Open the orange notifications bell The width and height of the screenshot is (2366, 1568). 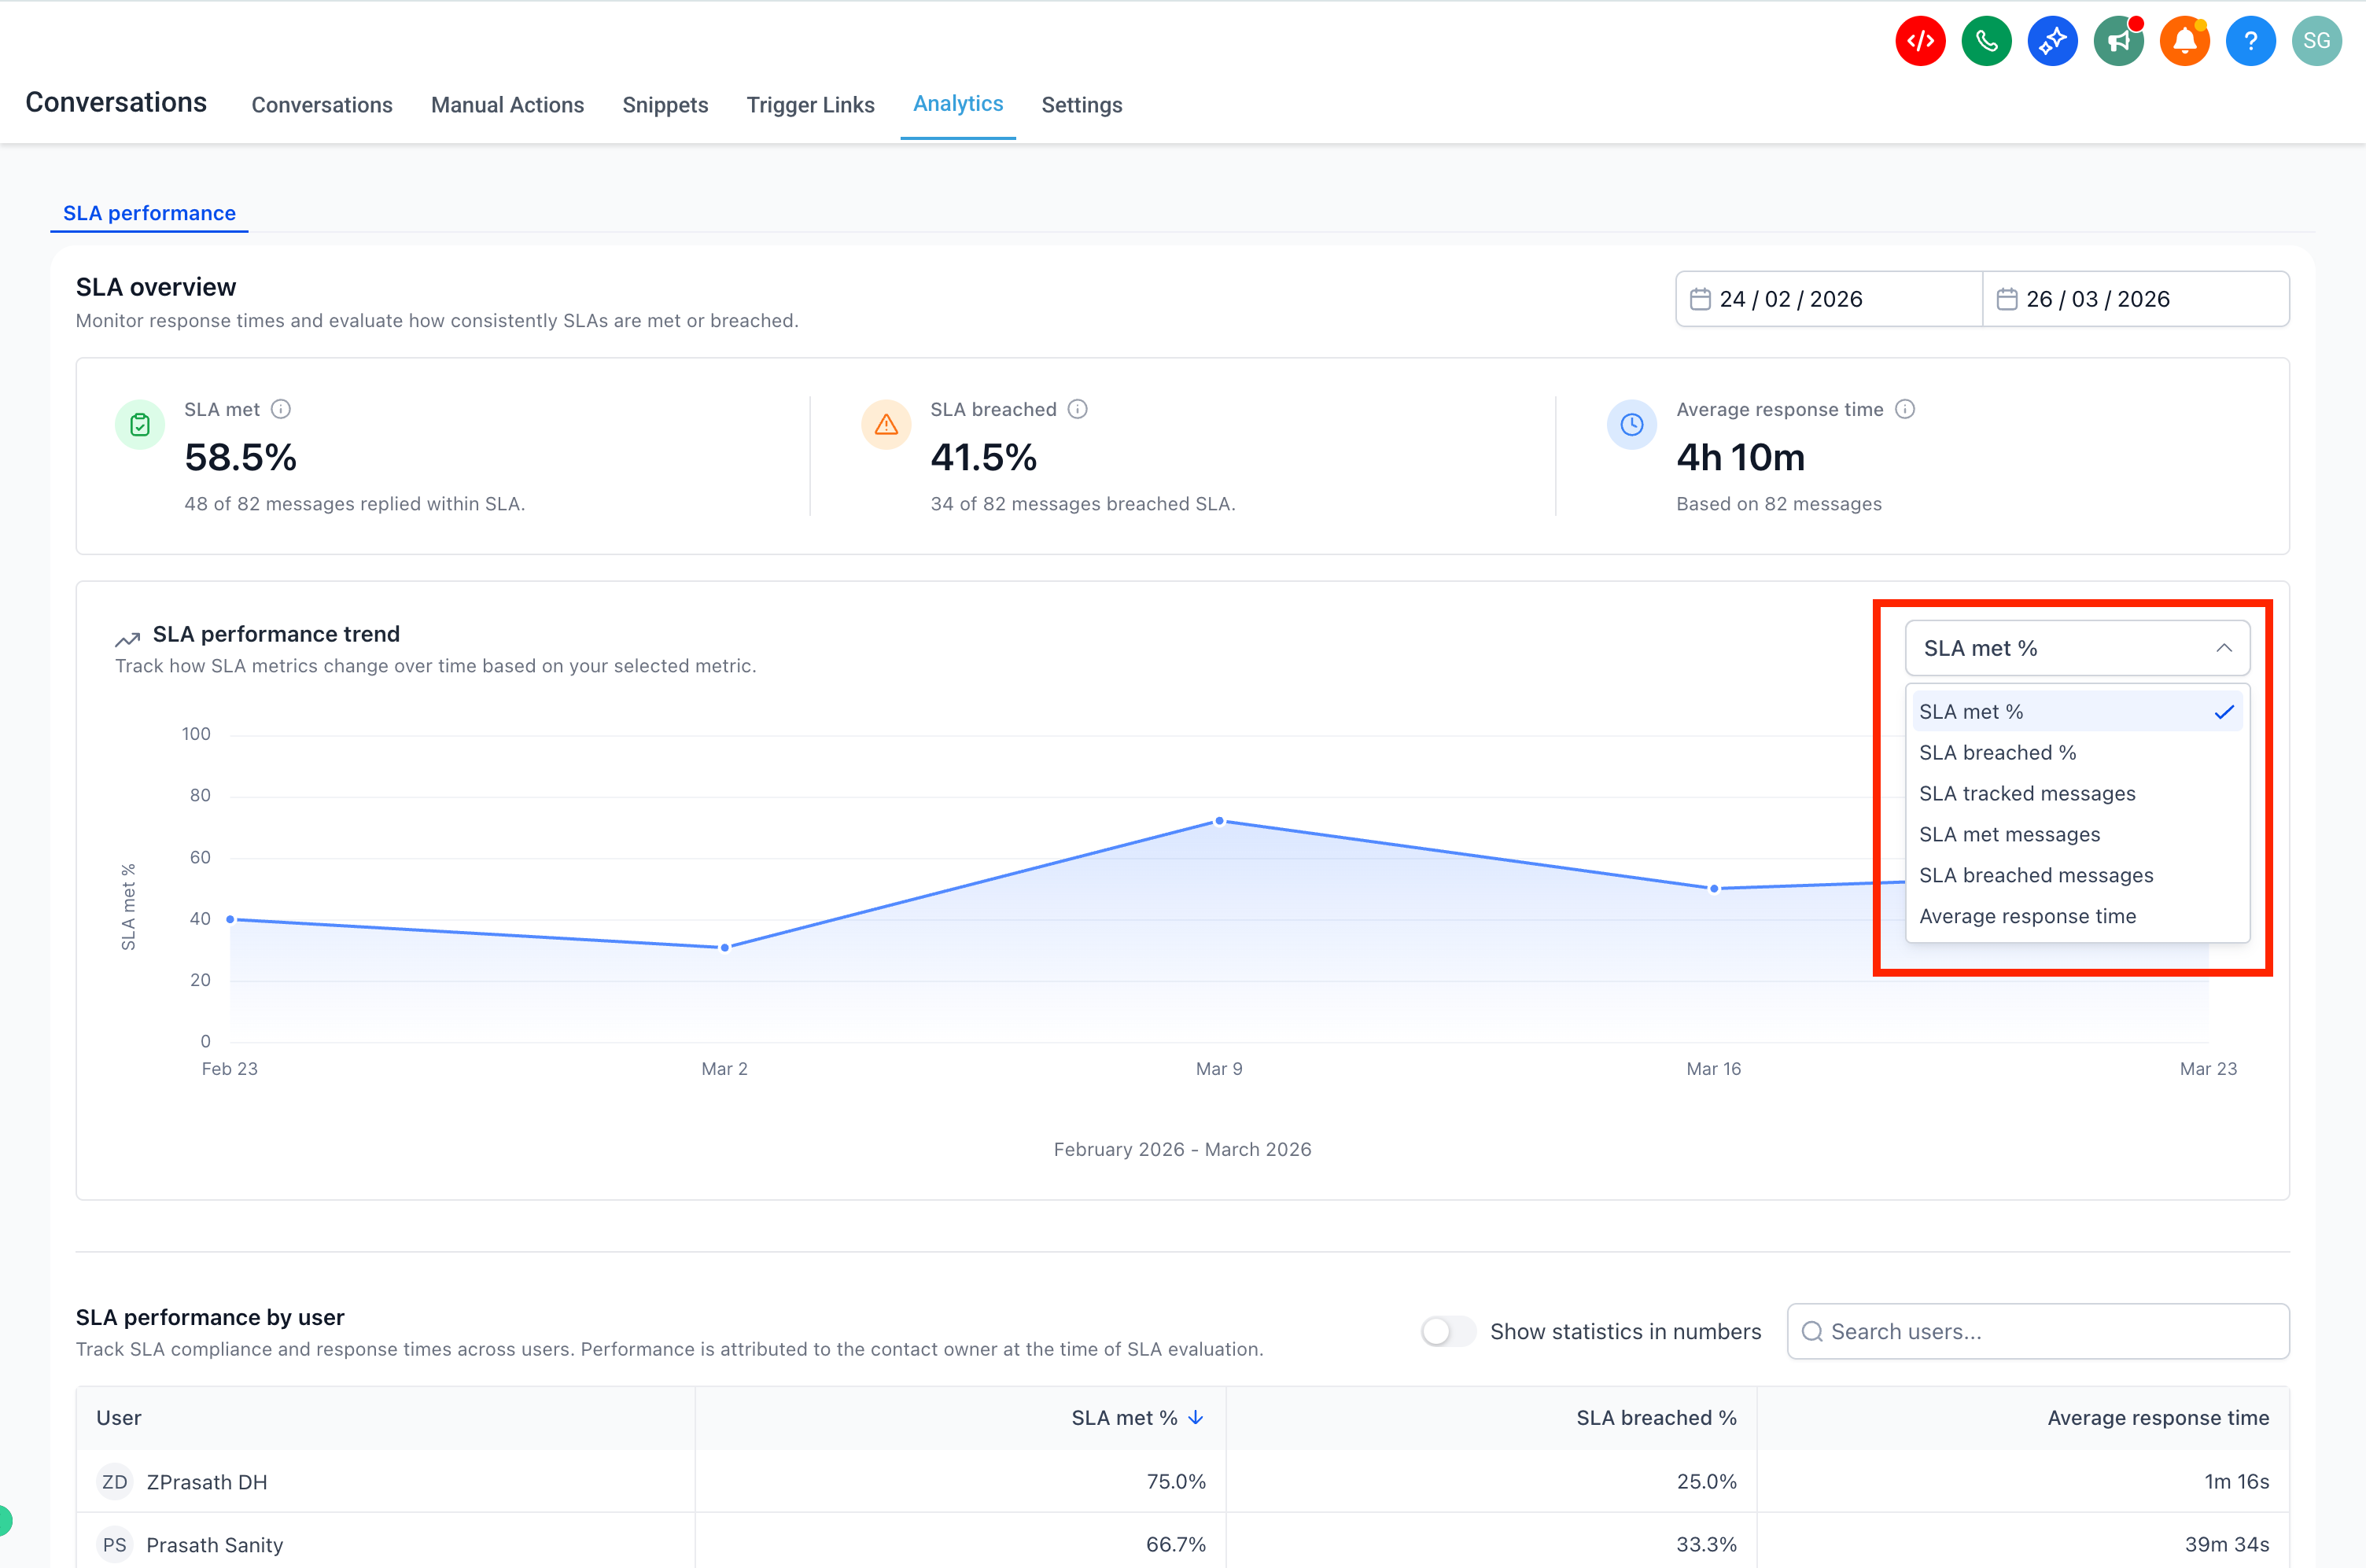pos(2184,41)
